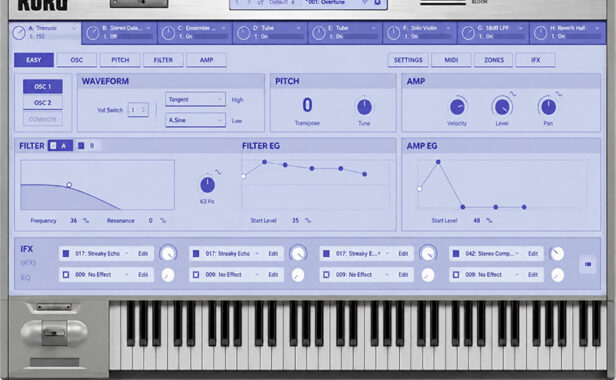Select OSC 1 oscillator button
Screen dimensions: 616x380
[42, 86]
